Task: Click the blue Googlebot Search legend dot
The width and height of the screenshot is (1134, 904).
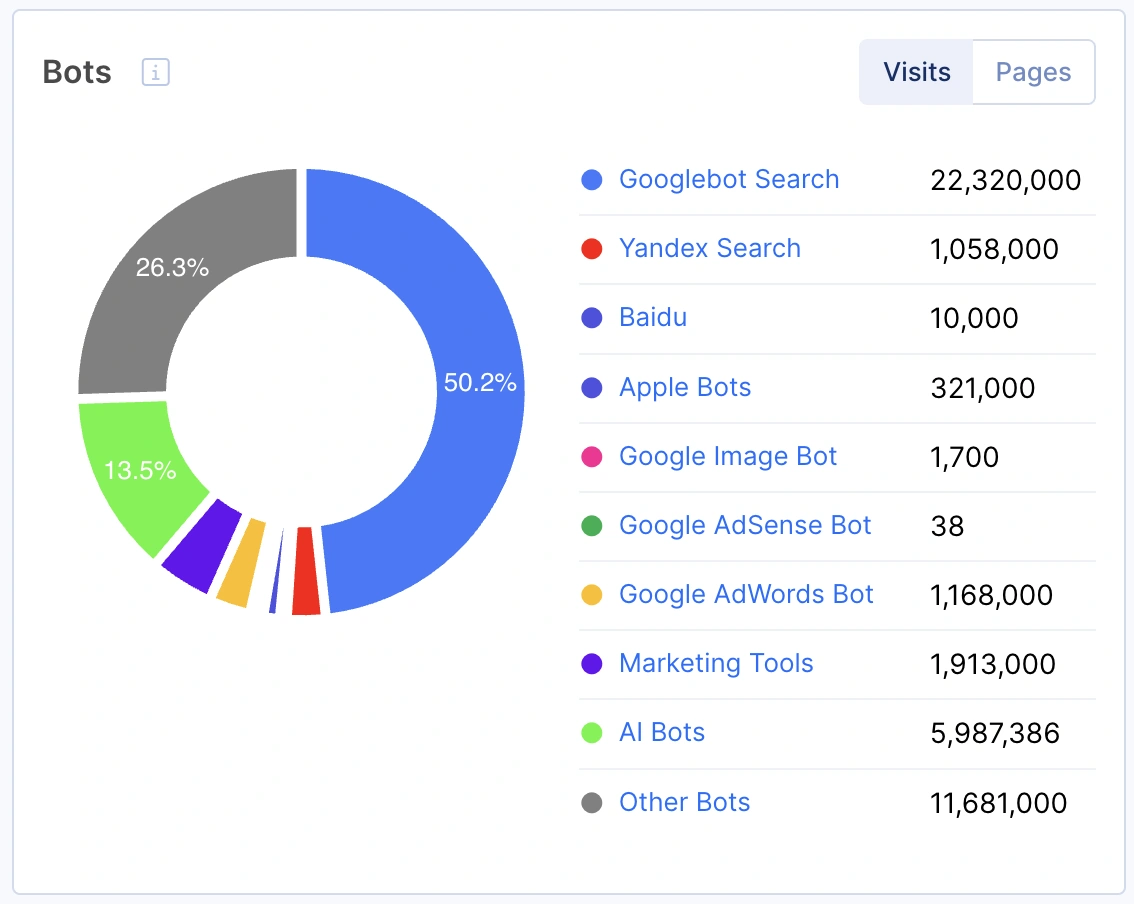Action: pos(592,180)
